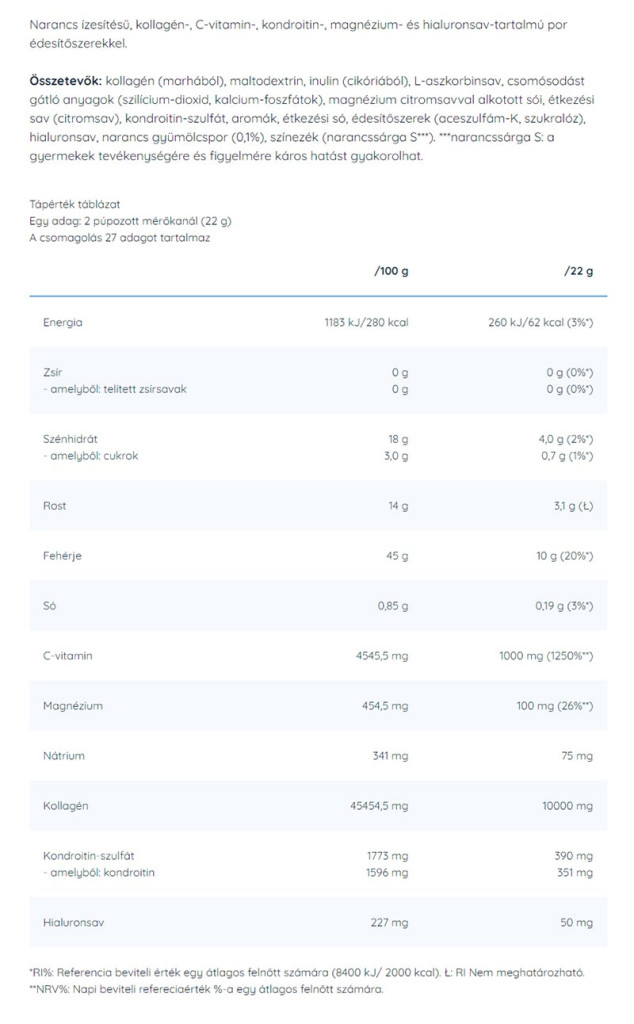Viewport: 634px width, 1024px height.
Task: Click the "1183 kJ/280 kcal" energy value
Action: coord(360,322)
